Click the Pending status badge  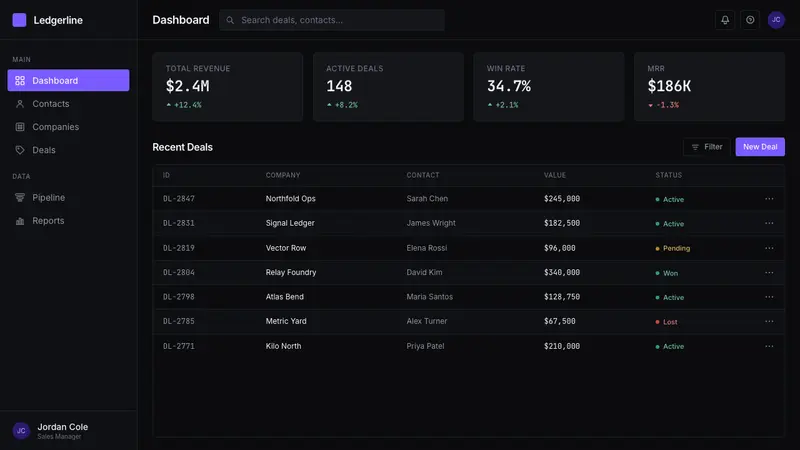[x=672, y=248]
